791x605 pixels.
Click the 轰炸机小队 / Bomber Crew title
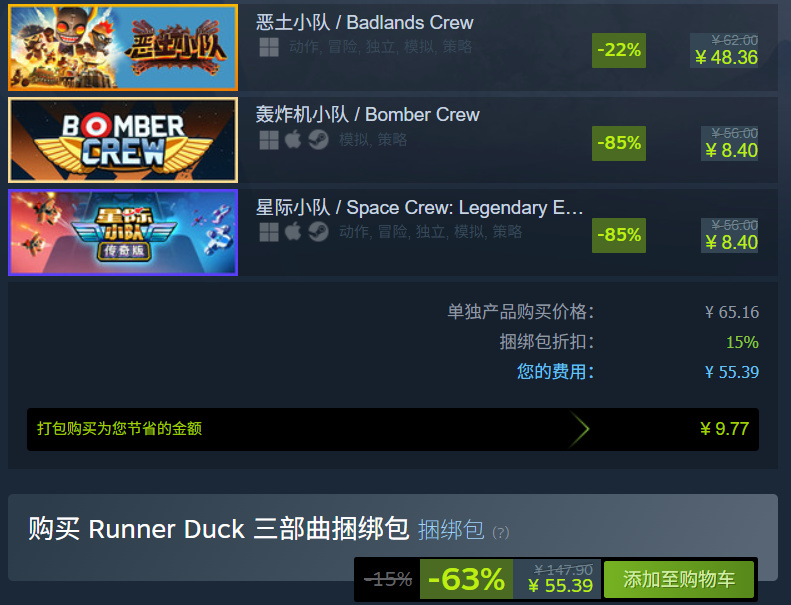tap(367, 115)
